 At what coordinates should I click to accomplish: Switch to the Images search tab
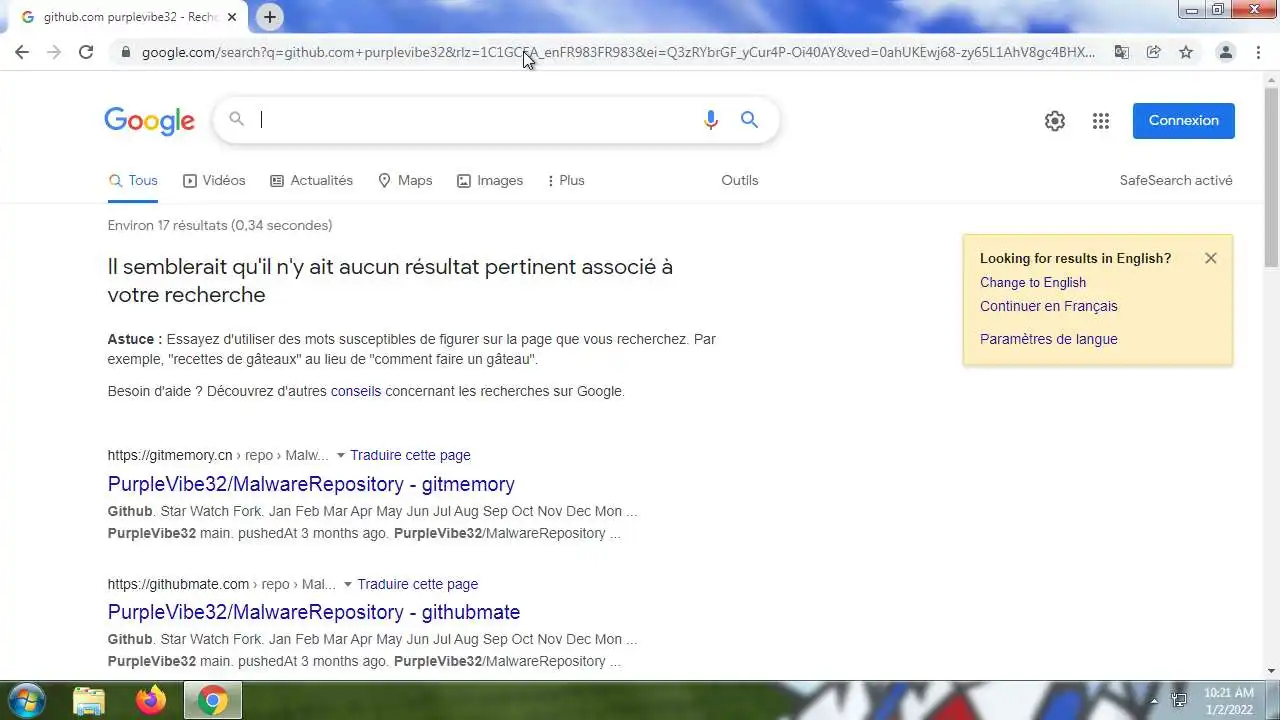(x=490, y=180)
